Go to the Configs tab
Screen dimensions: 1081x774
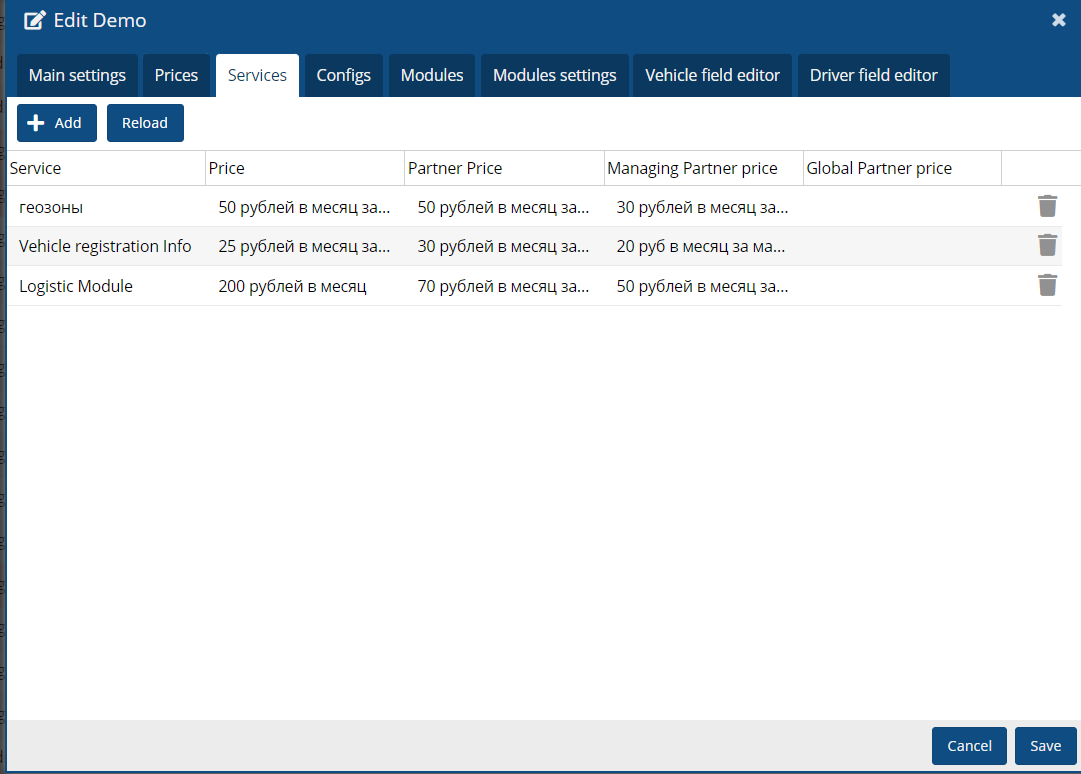[343, 76]
